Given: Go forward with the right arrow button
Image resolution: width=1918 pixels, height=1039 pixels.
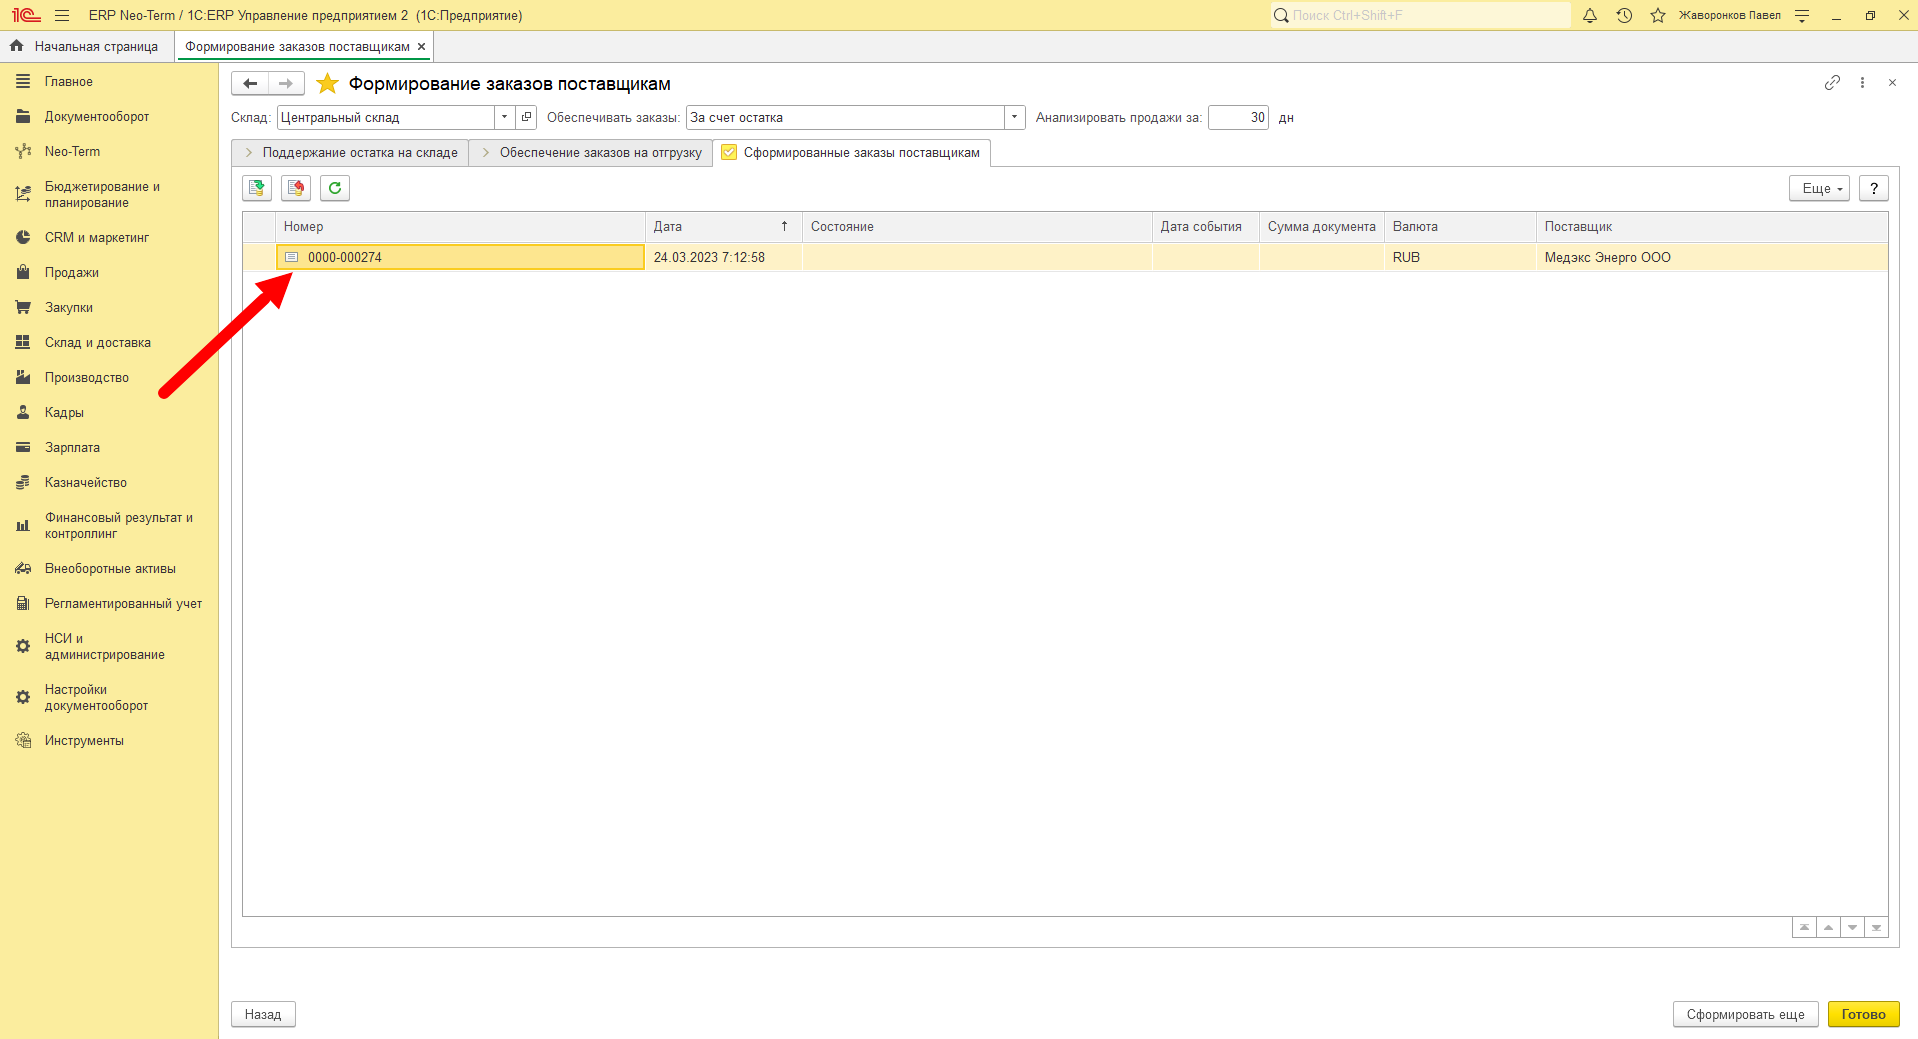Looking at the screenshot, I should point(286,84).
